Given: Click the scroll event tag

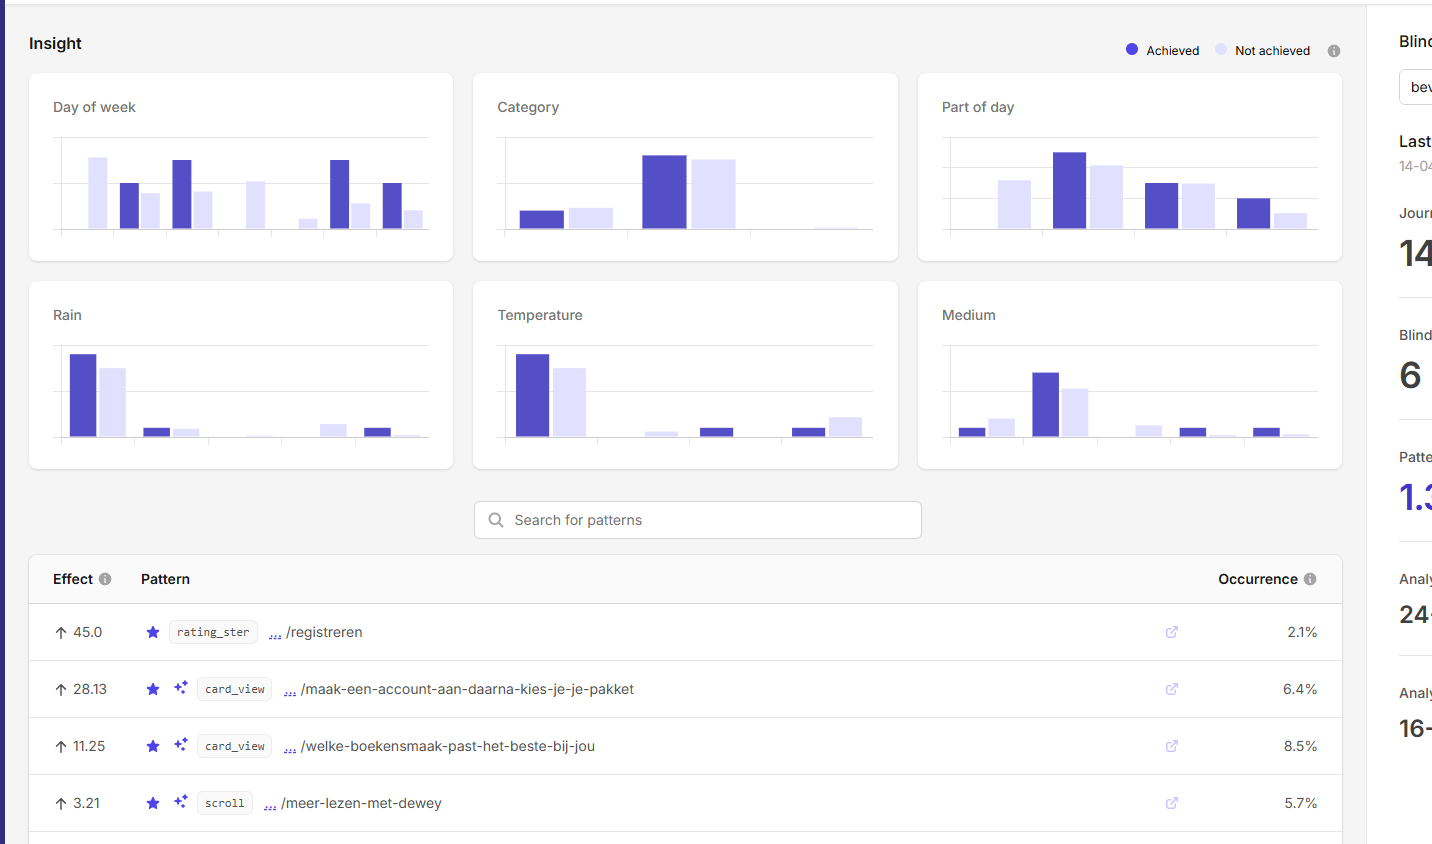Looking at the screenshot, I should point(225,803).
